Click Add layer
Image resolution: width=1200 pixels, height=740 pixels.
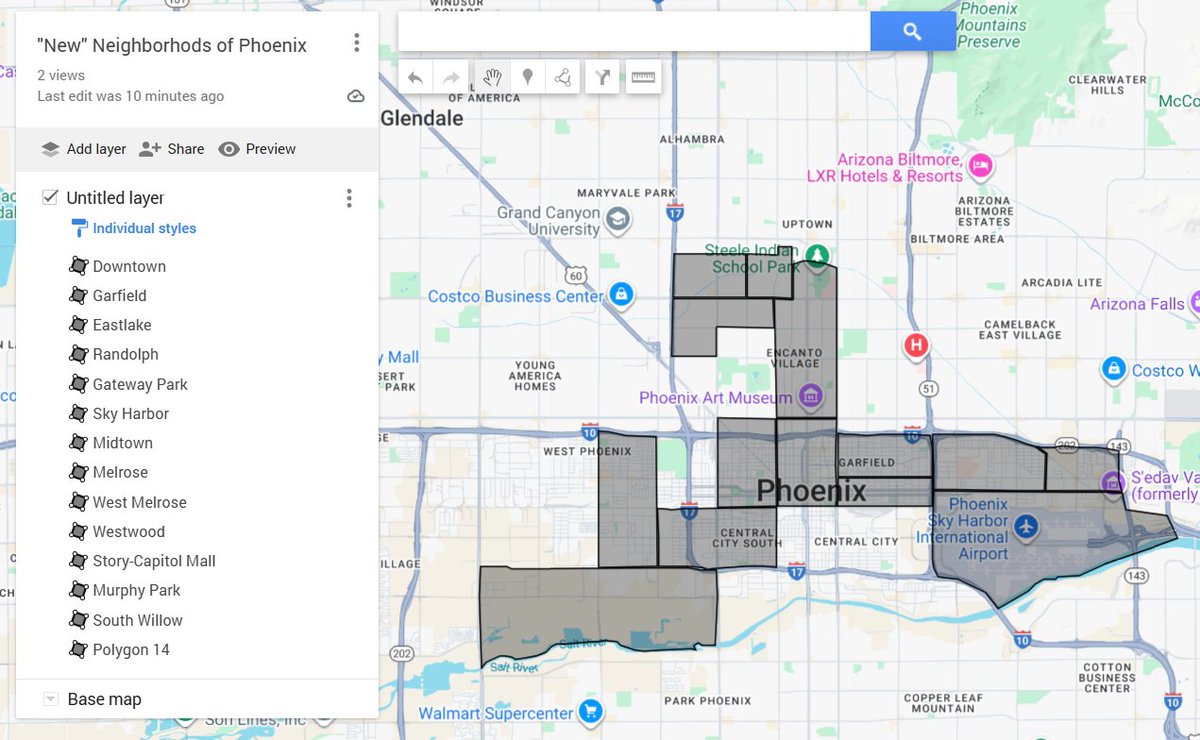click(84, 149)
